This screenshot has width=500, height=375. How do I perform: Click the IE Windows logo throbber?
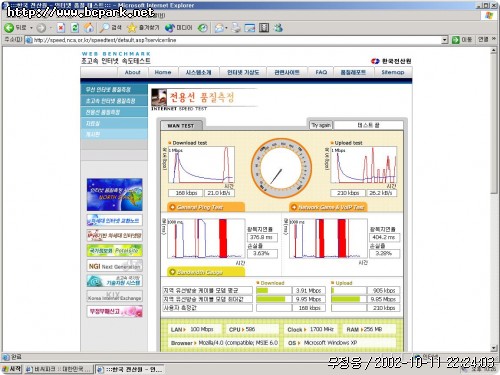(489, 15)
